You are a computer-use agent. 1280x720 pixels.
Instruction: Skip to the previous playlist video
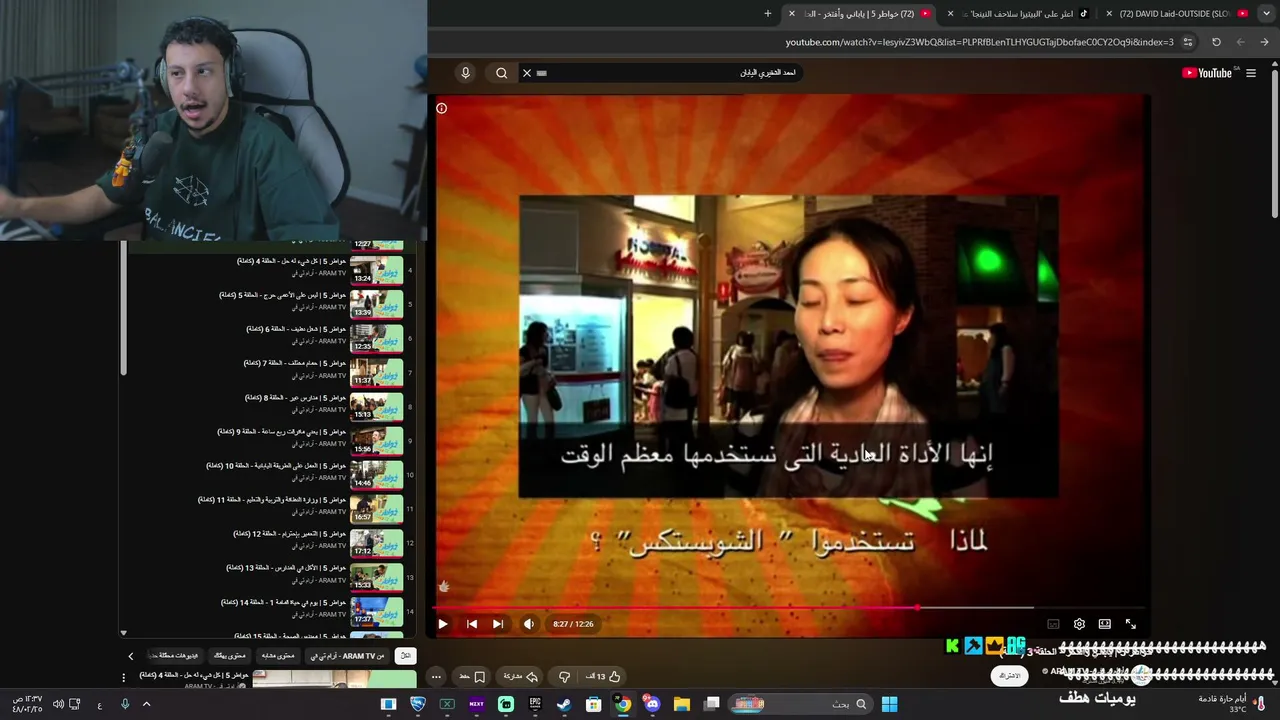click(472, 624)
